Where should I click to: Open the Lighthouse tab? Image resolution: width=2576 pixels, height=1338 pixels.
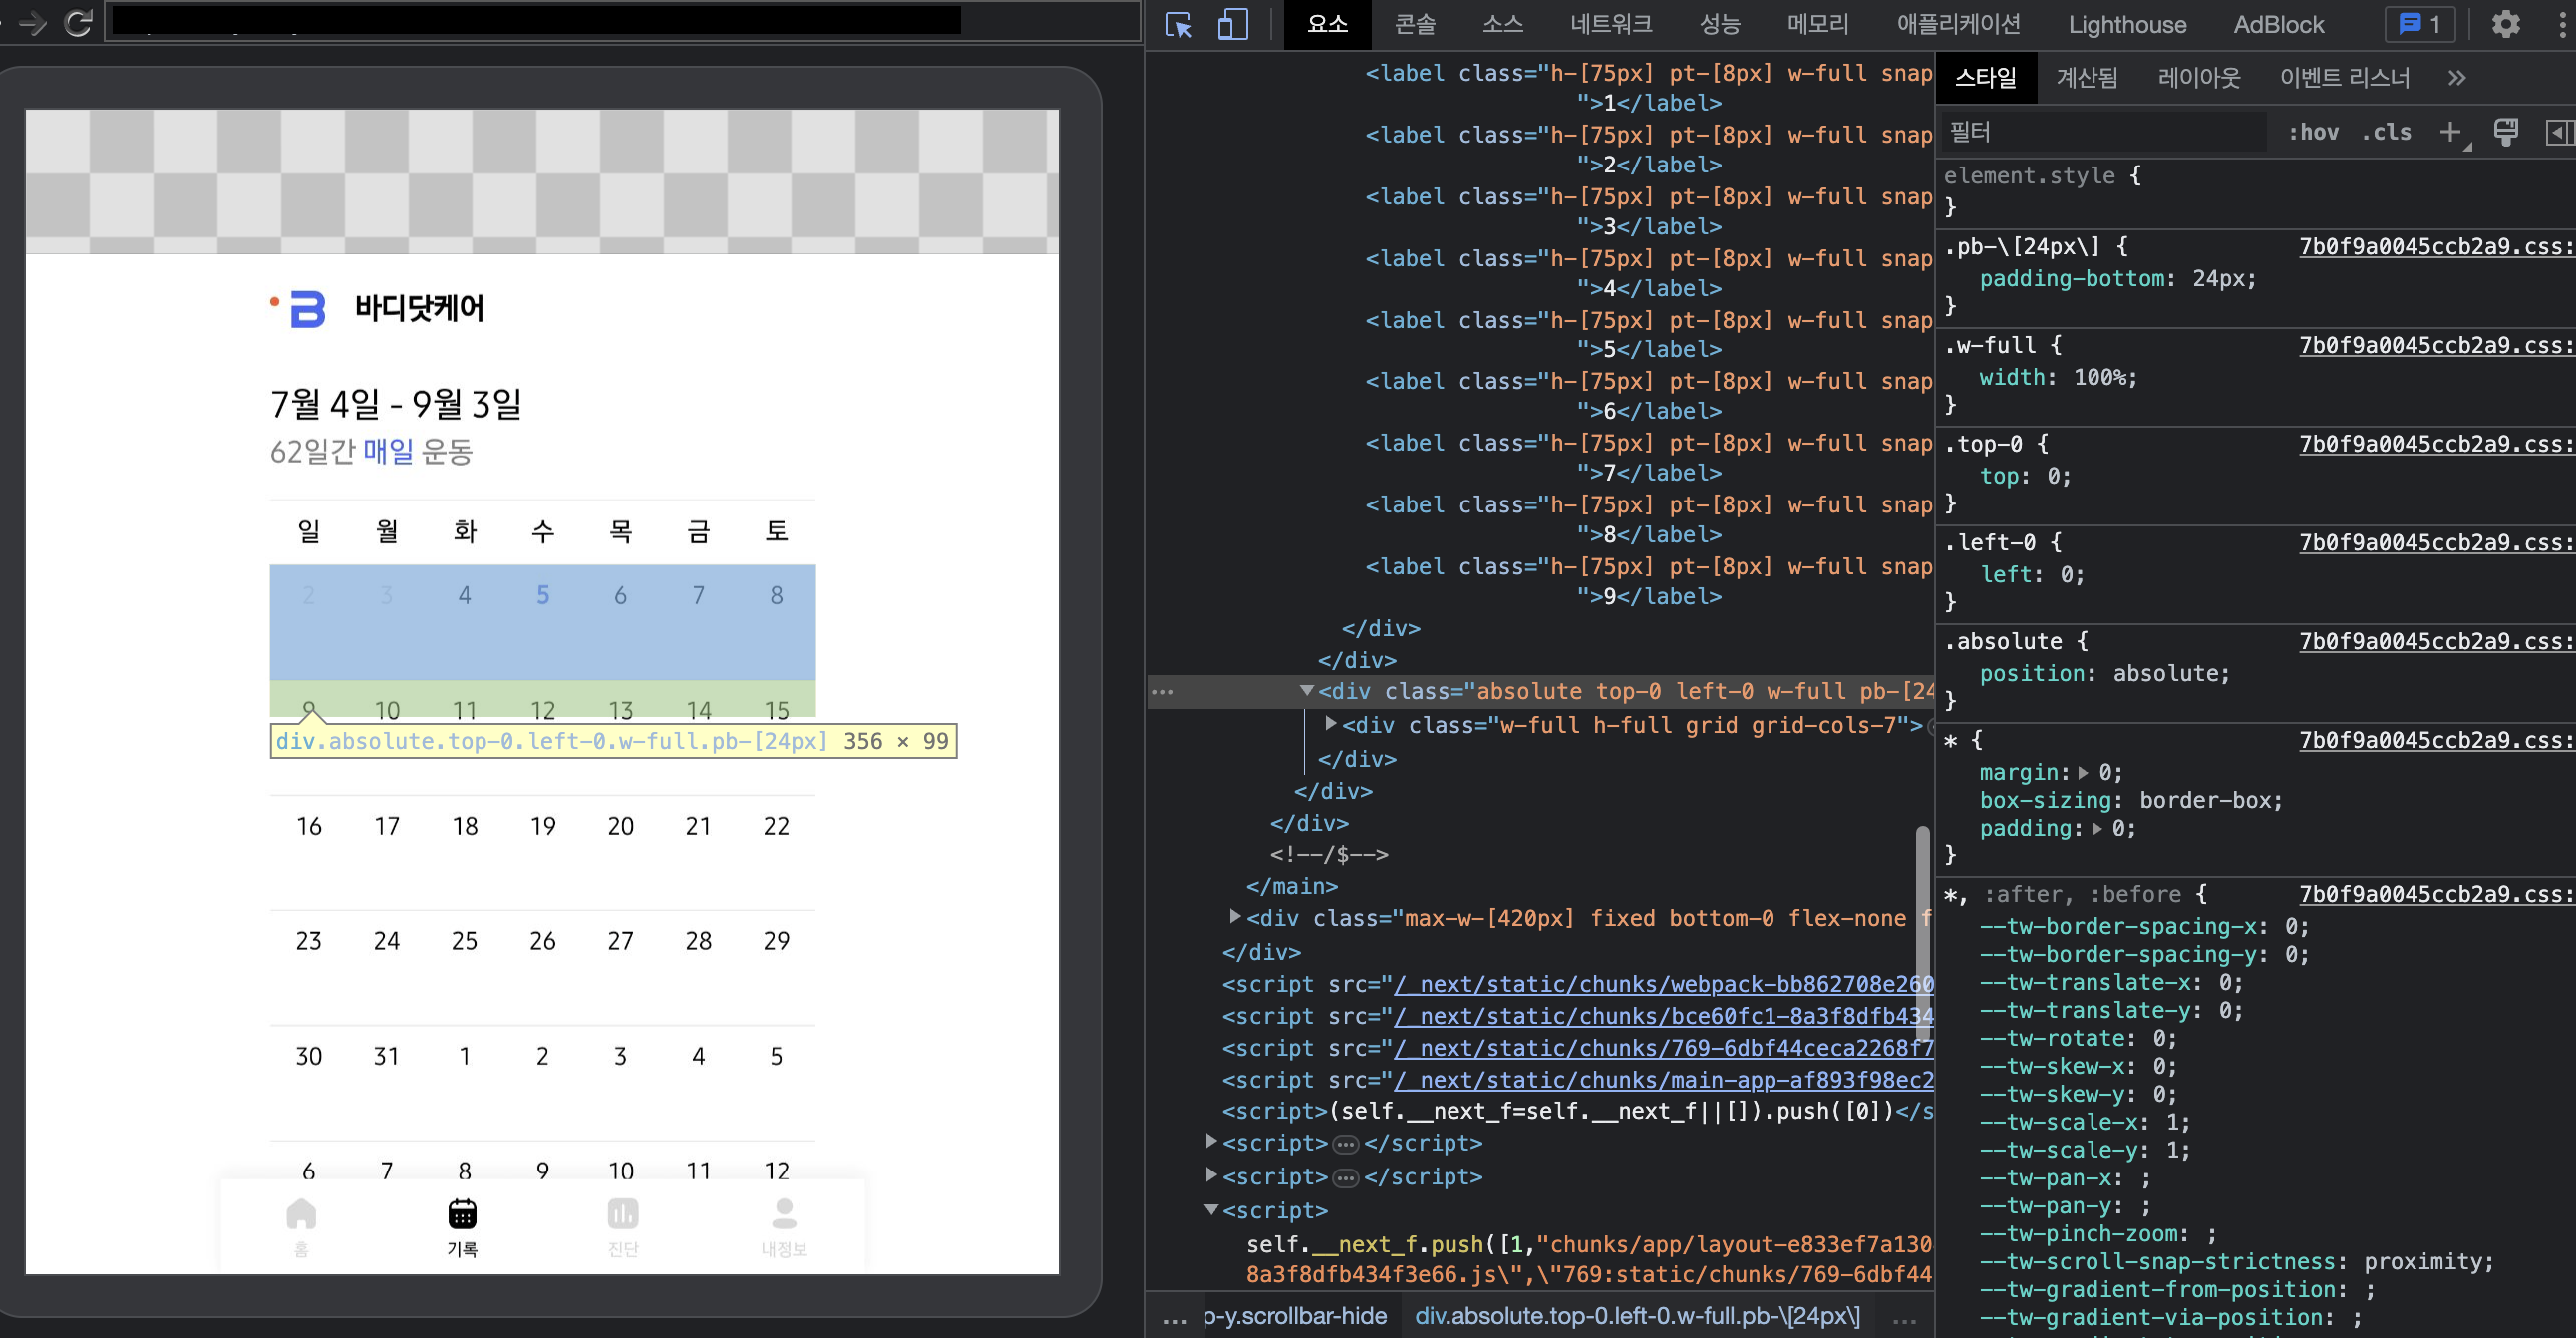click(2127, 24)
